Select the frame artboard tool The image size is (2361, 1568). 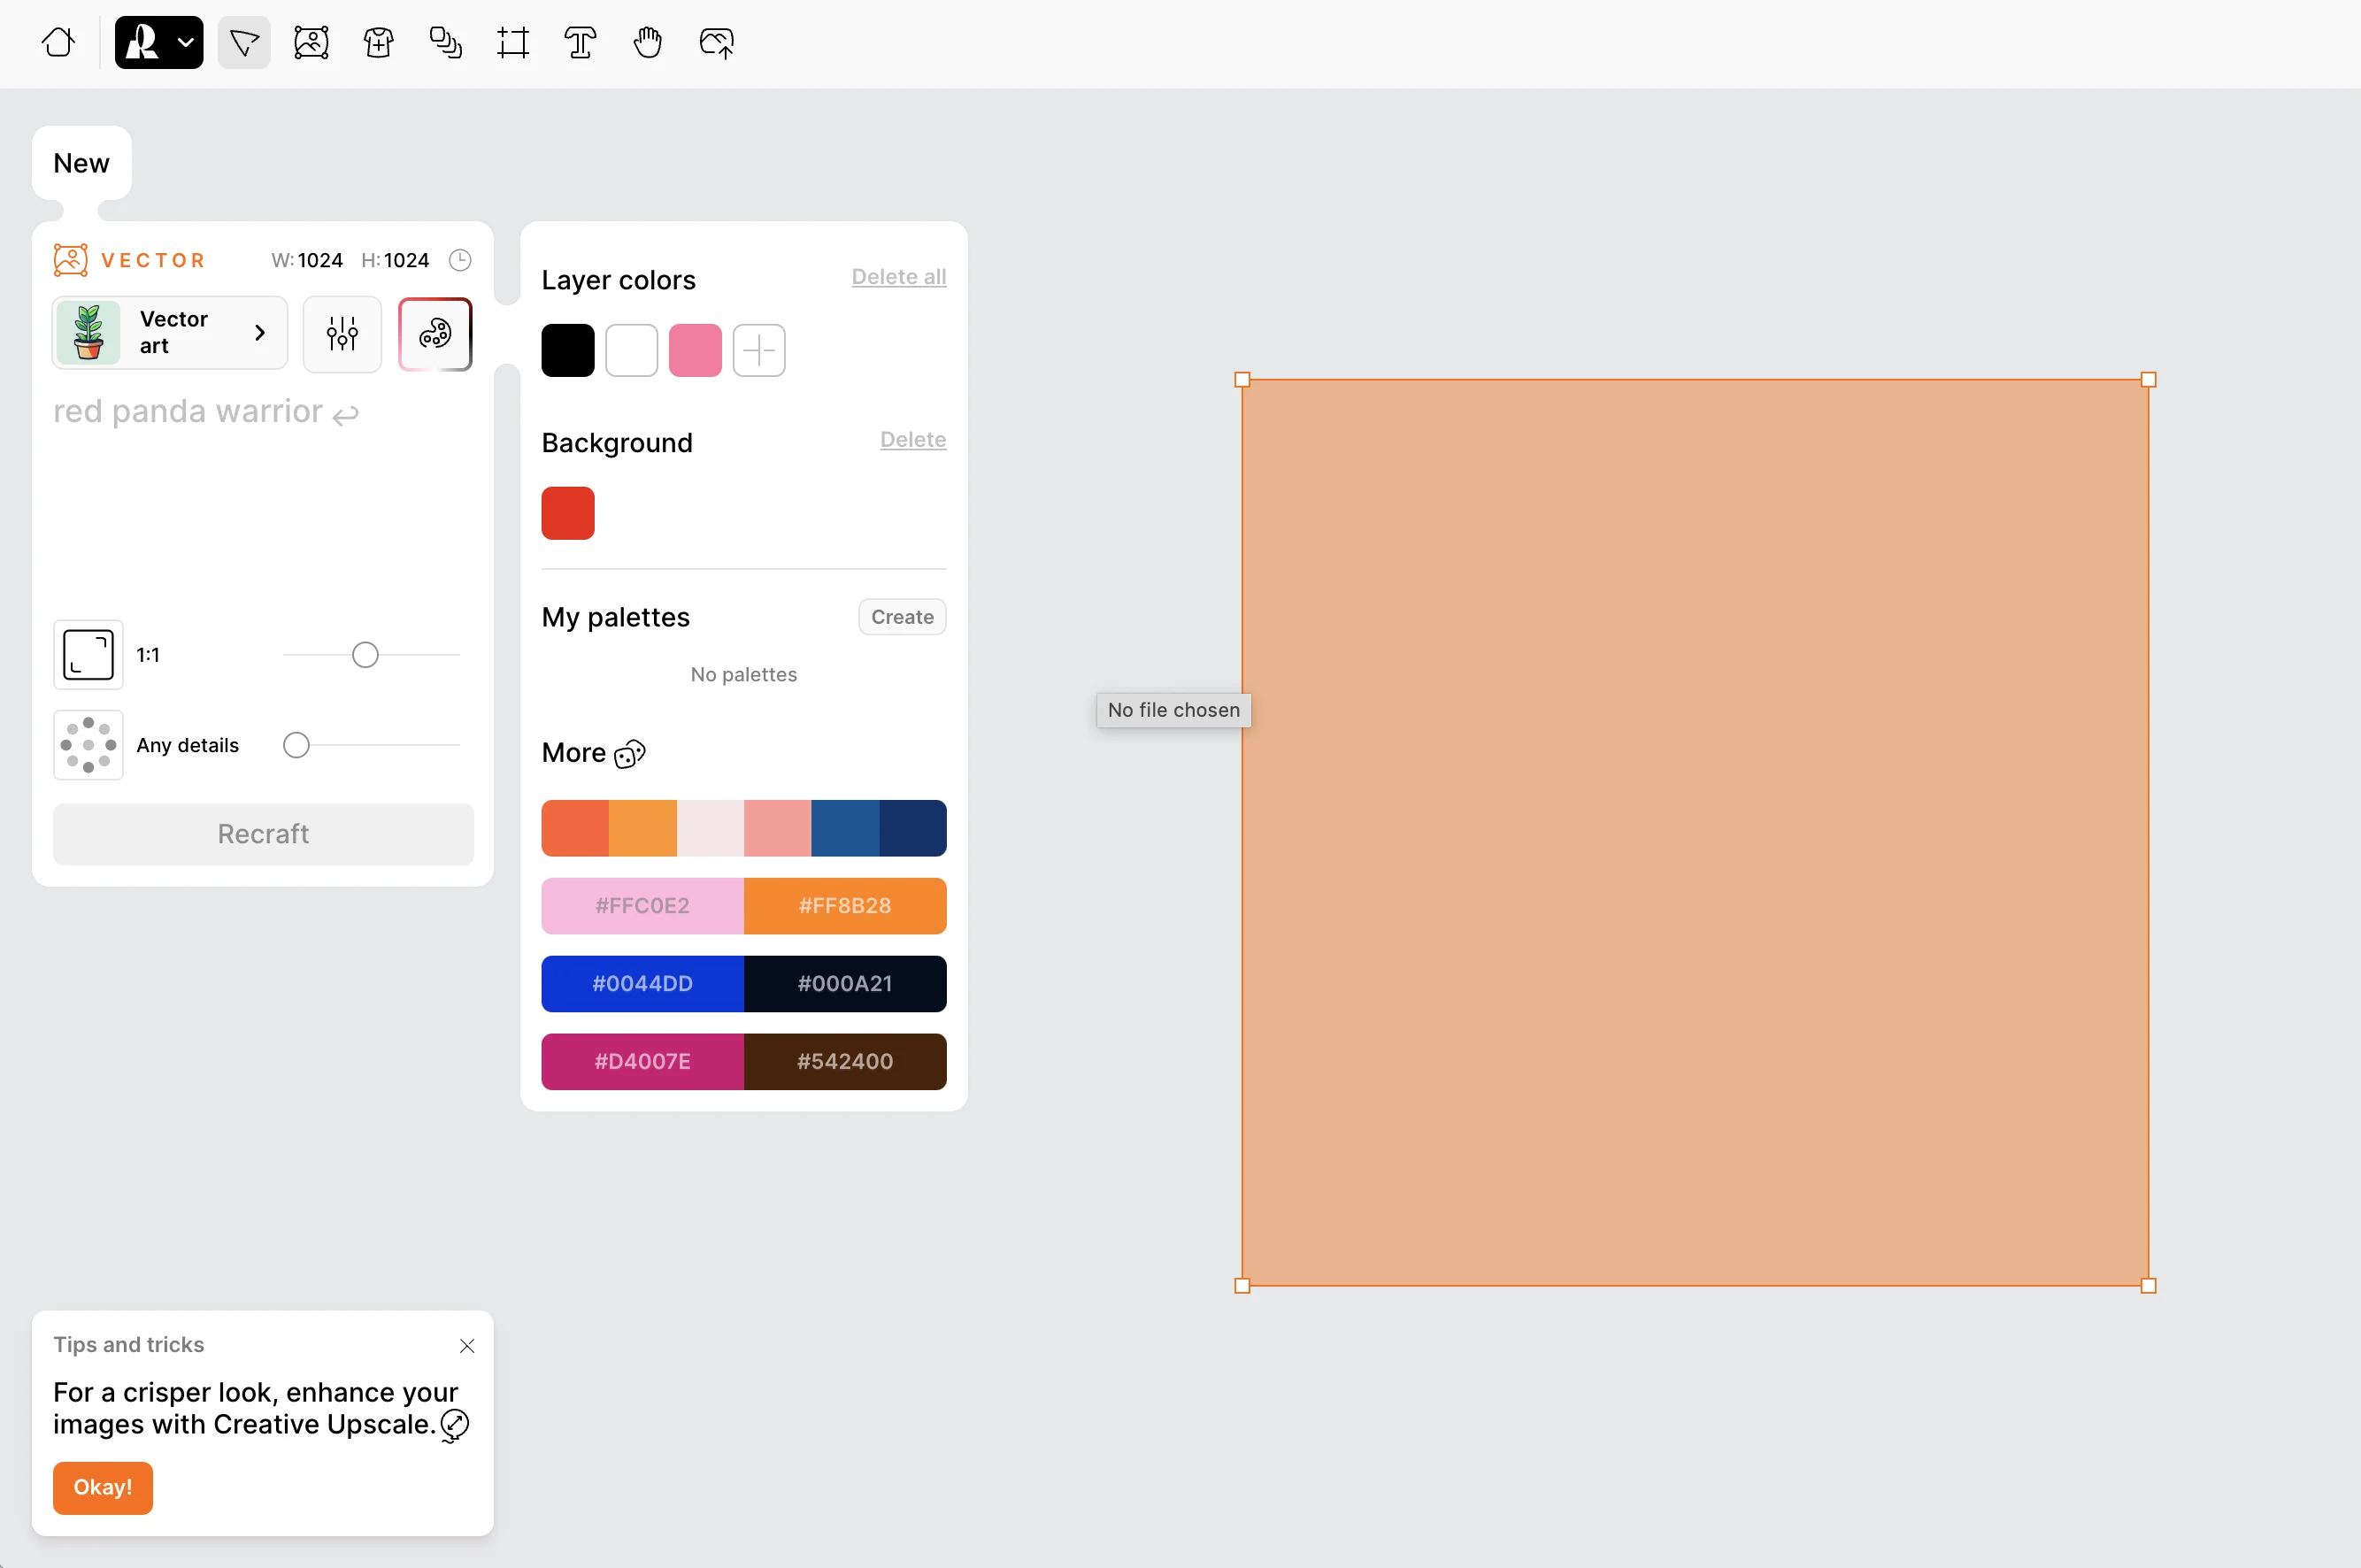click(513, 43)
